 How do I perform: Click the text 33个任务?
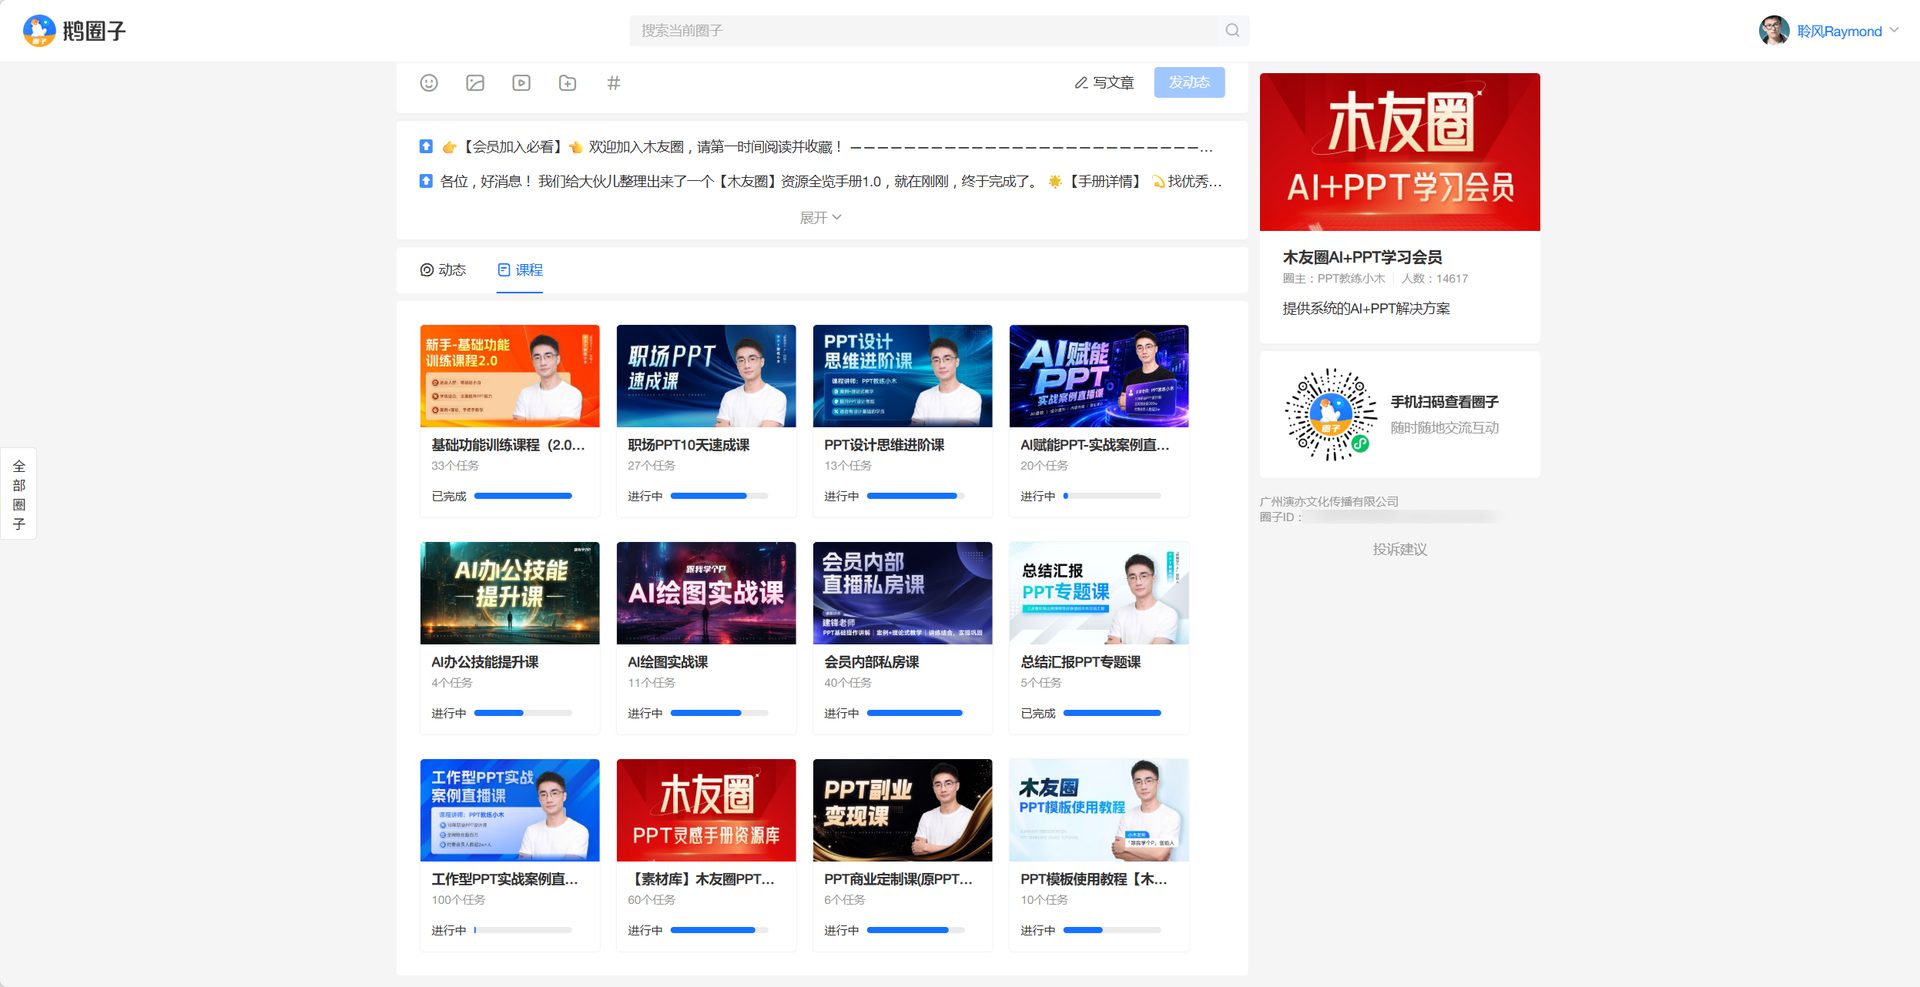455,466
